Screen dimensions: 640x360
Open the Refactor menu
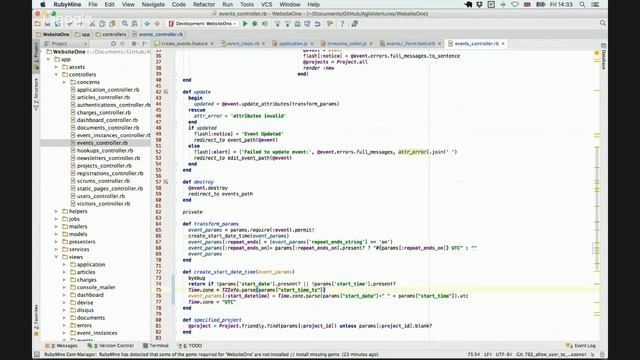[x=204, y=4]
